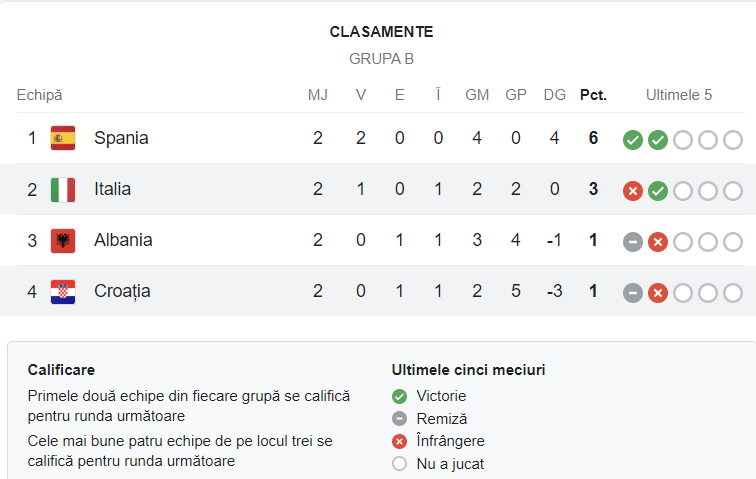Click Albania's gray draw icon

coord(633,242)
